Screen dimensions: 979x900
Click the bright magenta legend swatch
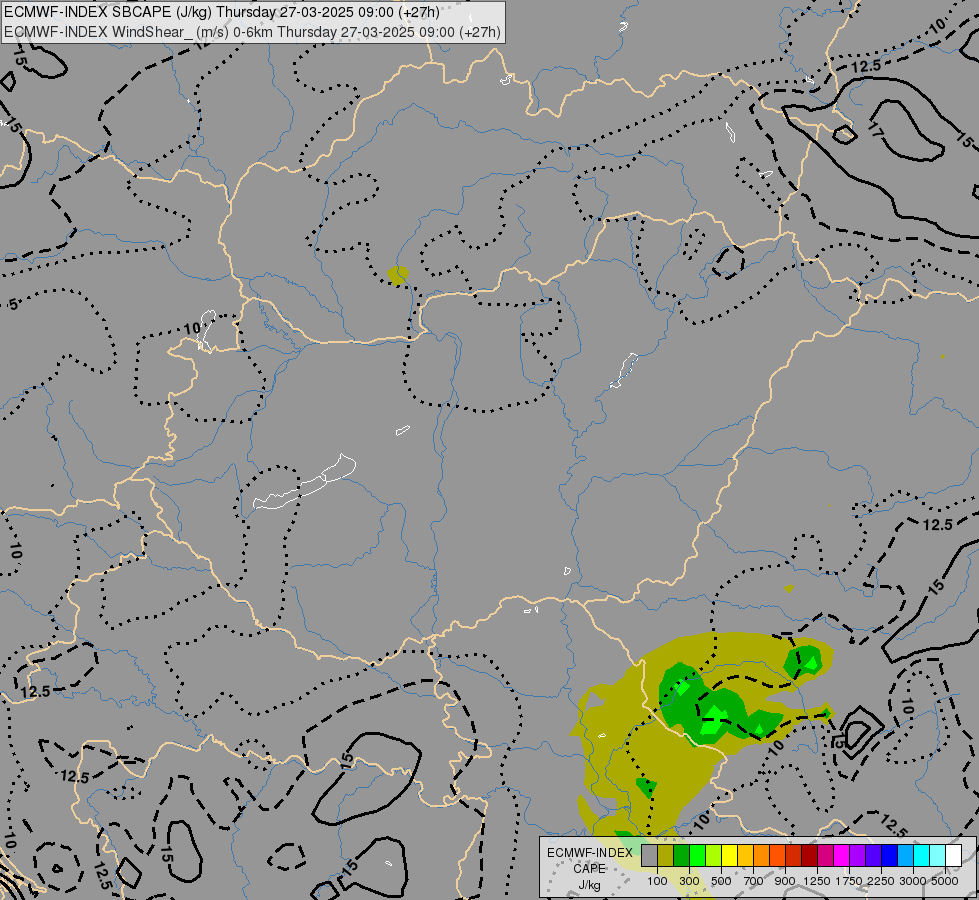841,855
